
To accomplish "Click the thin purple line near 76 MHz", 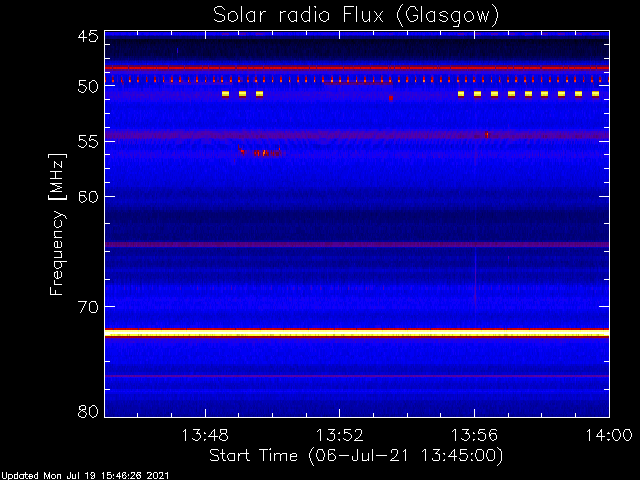I will tap(357, 376).
